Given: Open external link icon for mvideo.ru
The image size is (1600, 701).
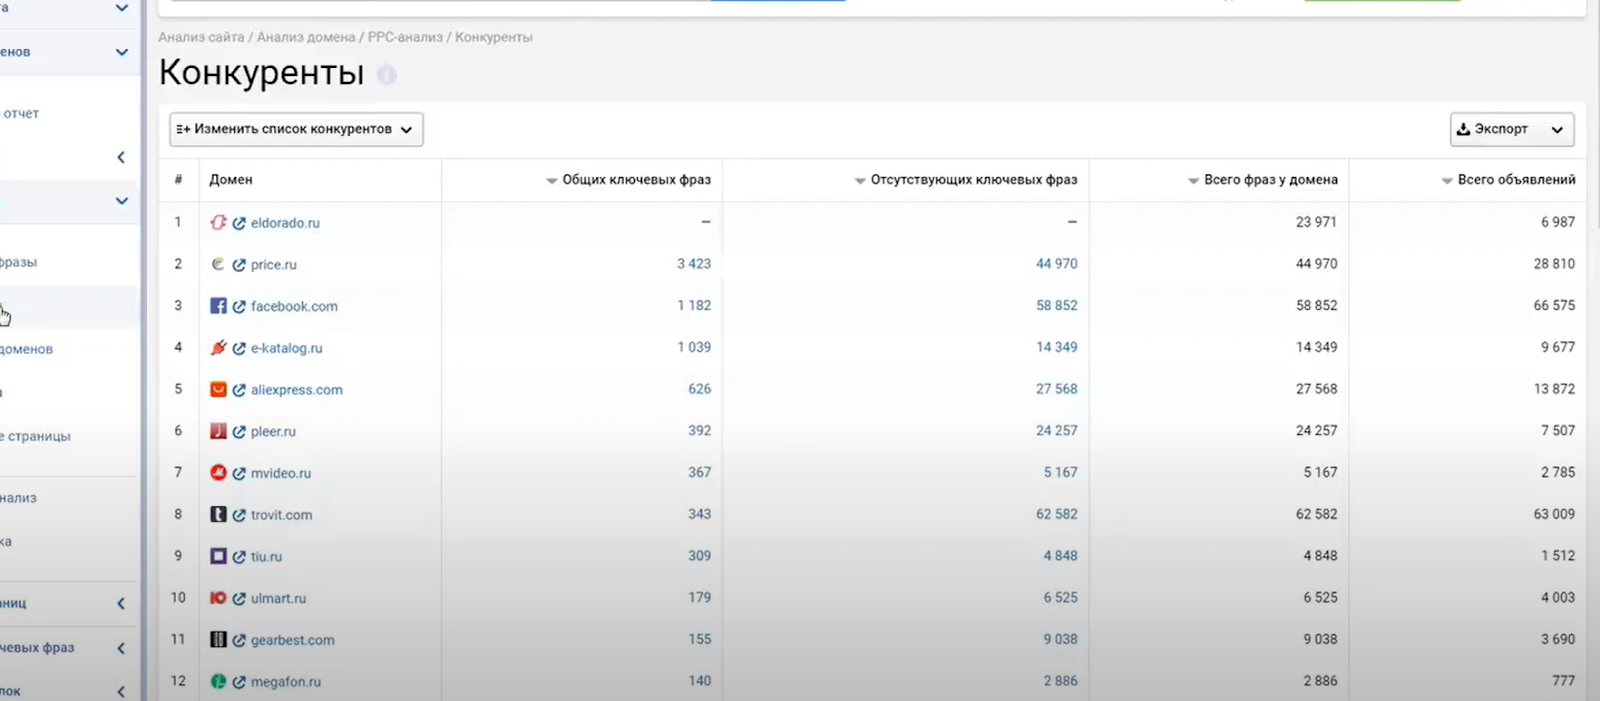Looking at the screenshot, I should tap(239, 473).
